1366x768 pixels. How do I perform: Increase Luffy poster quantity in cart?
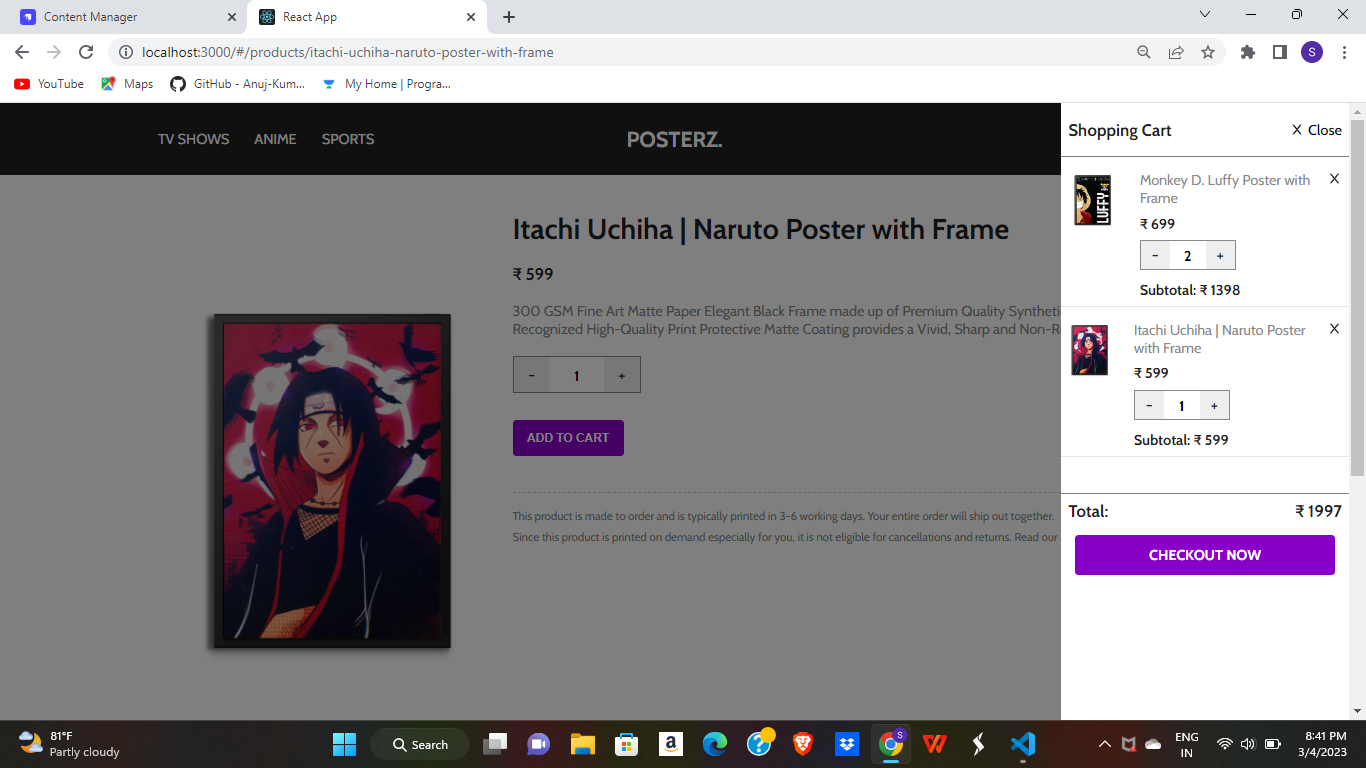pyautogui.click(x=1220, y=255)
